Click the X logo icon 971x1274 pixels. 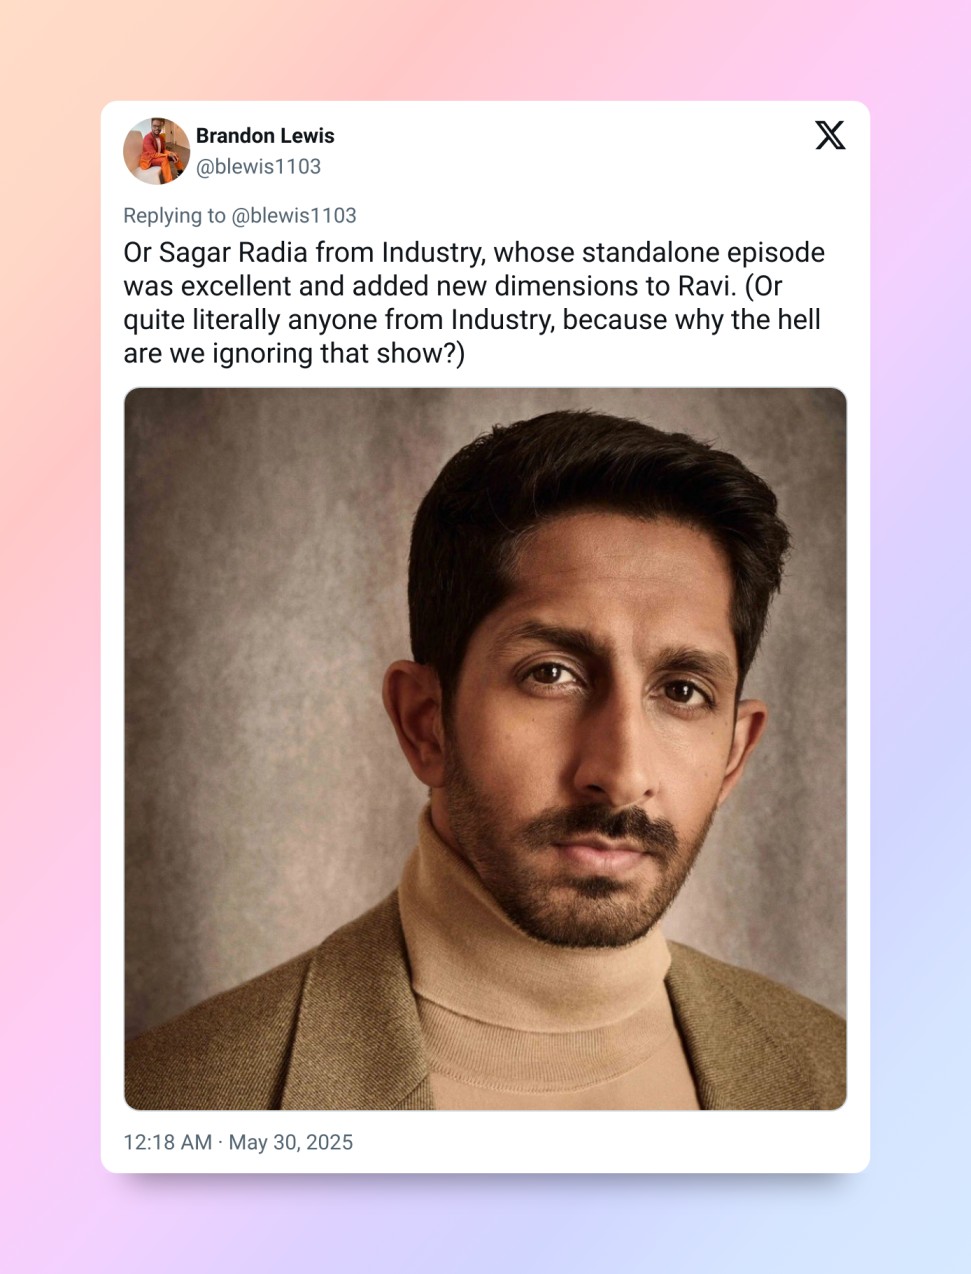(829, 135)
